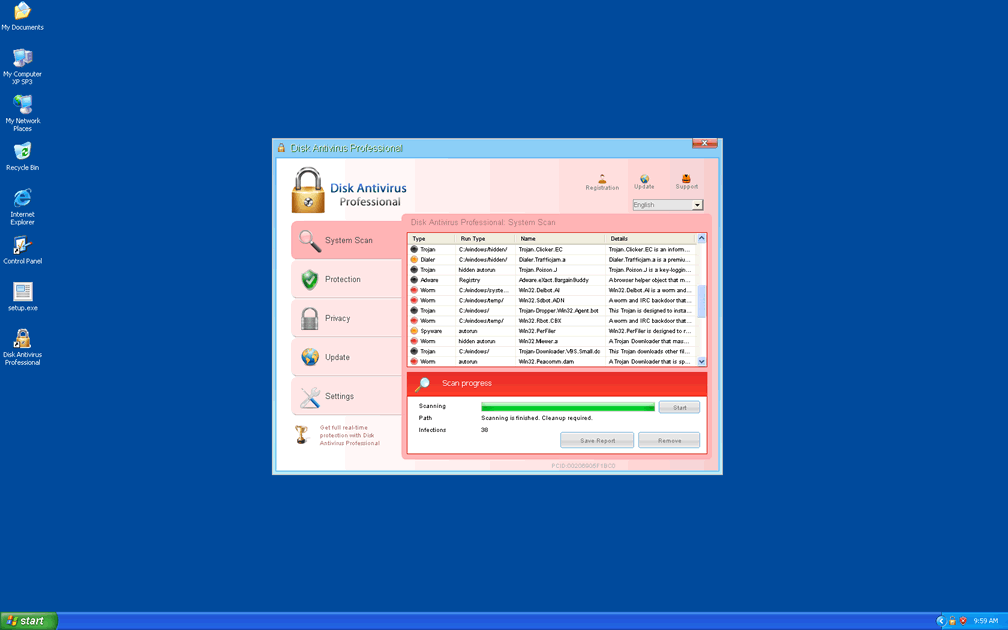Open the Windows start menu
This screenshot has height=630, width=1008.
[29, 621]
